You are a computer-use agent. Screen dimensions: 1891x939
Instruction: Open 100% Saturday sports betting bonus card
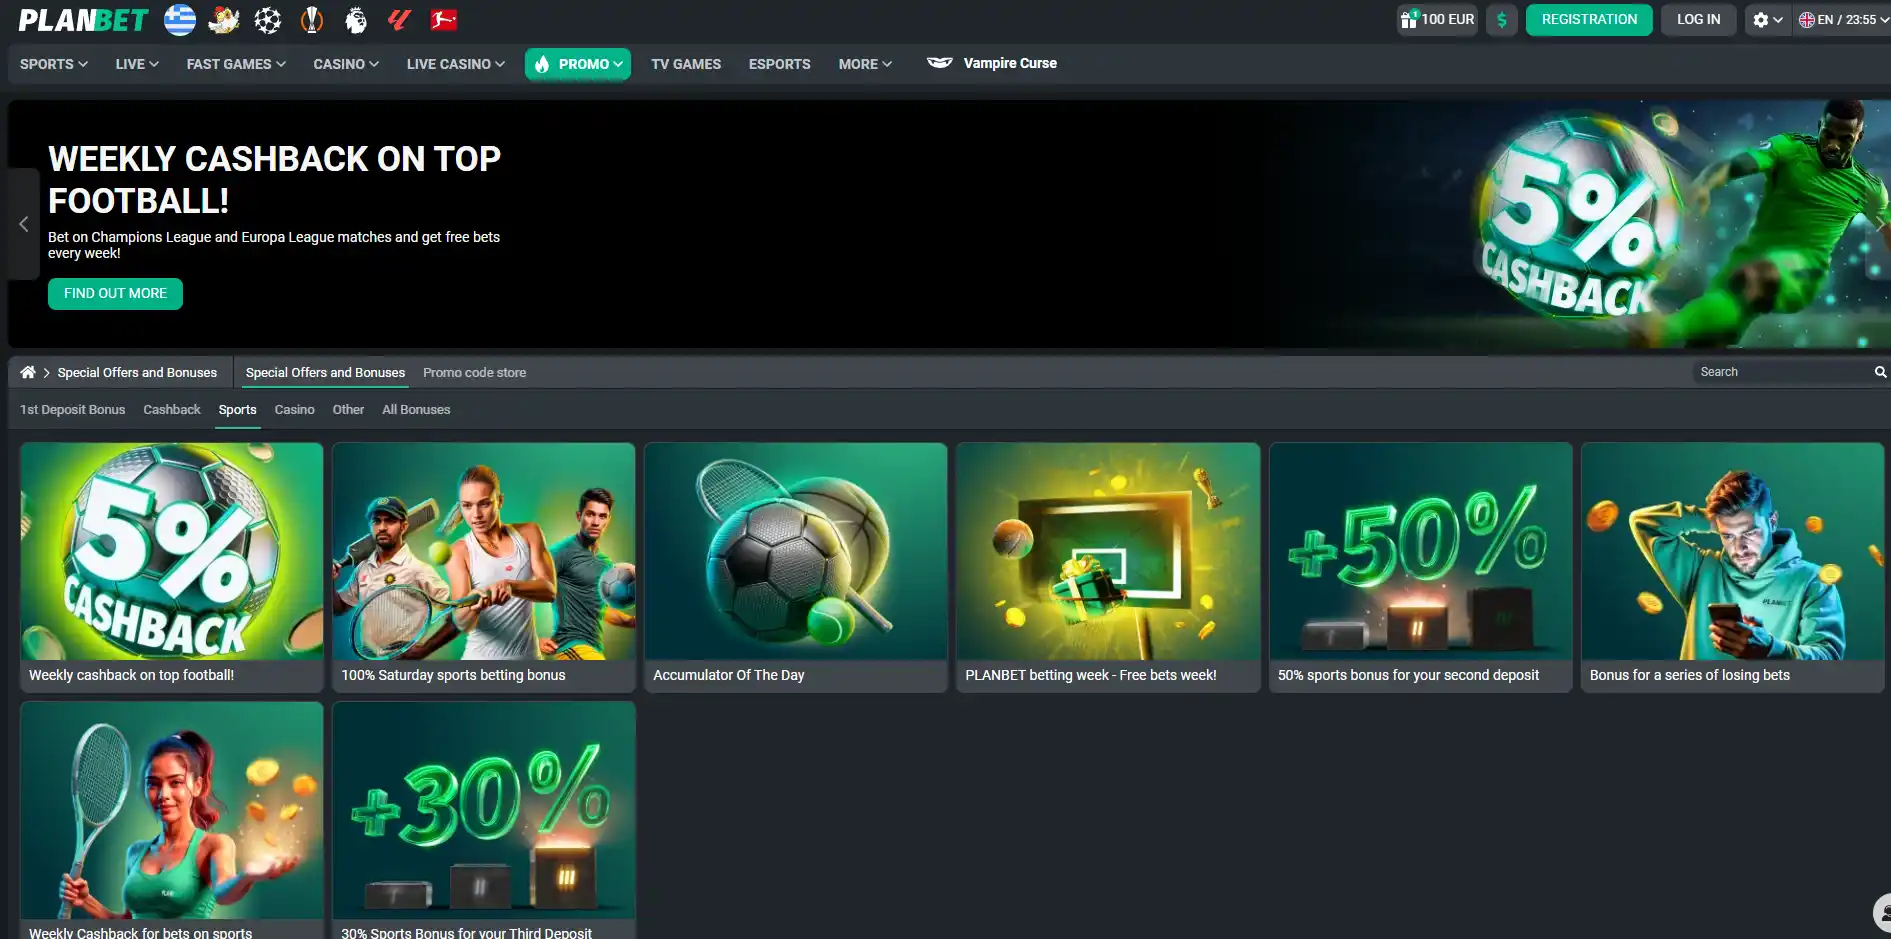[484, 567]
